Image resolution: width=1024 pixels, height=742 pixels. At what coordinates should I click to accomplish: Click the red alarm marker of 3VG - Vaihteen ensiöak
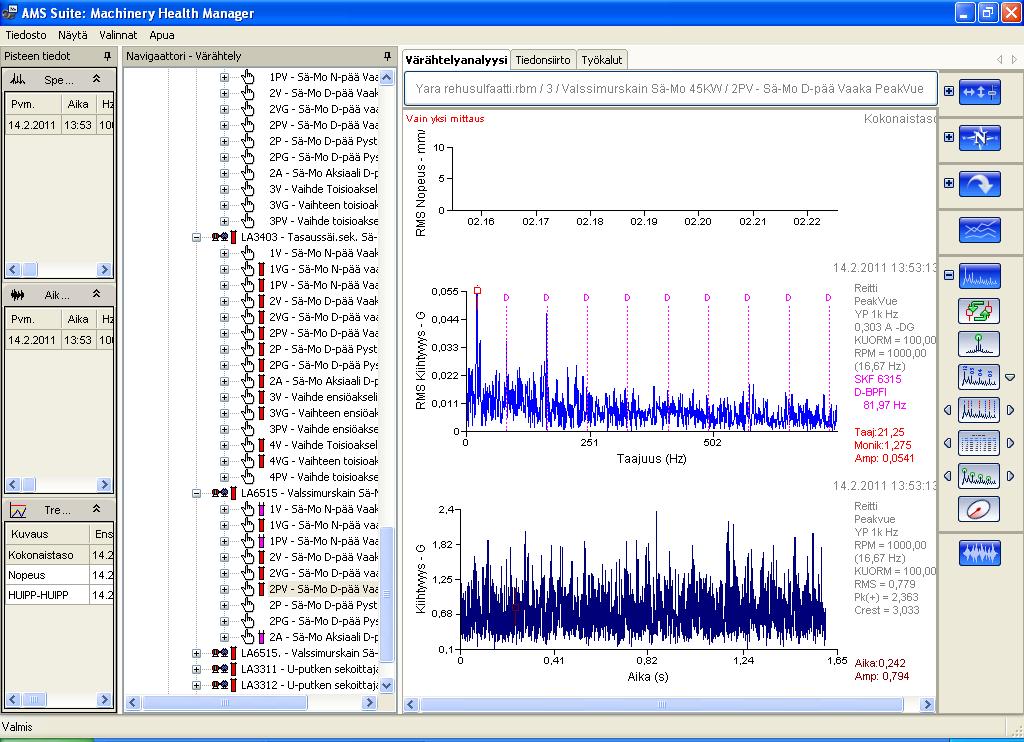click(x=261, y=413)
